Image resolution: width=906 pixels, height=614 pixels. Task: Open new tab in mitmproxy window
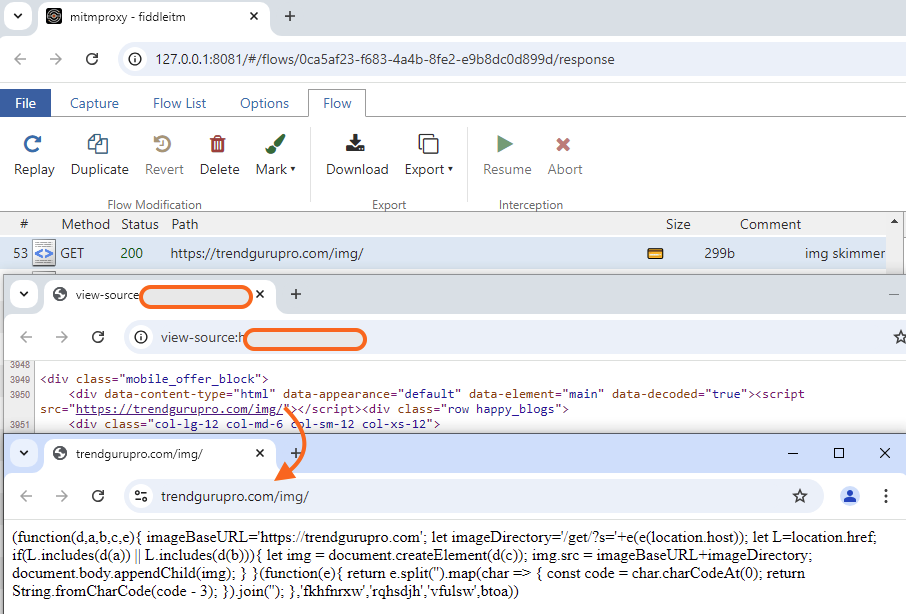pos(290,17)
